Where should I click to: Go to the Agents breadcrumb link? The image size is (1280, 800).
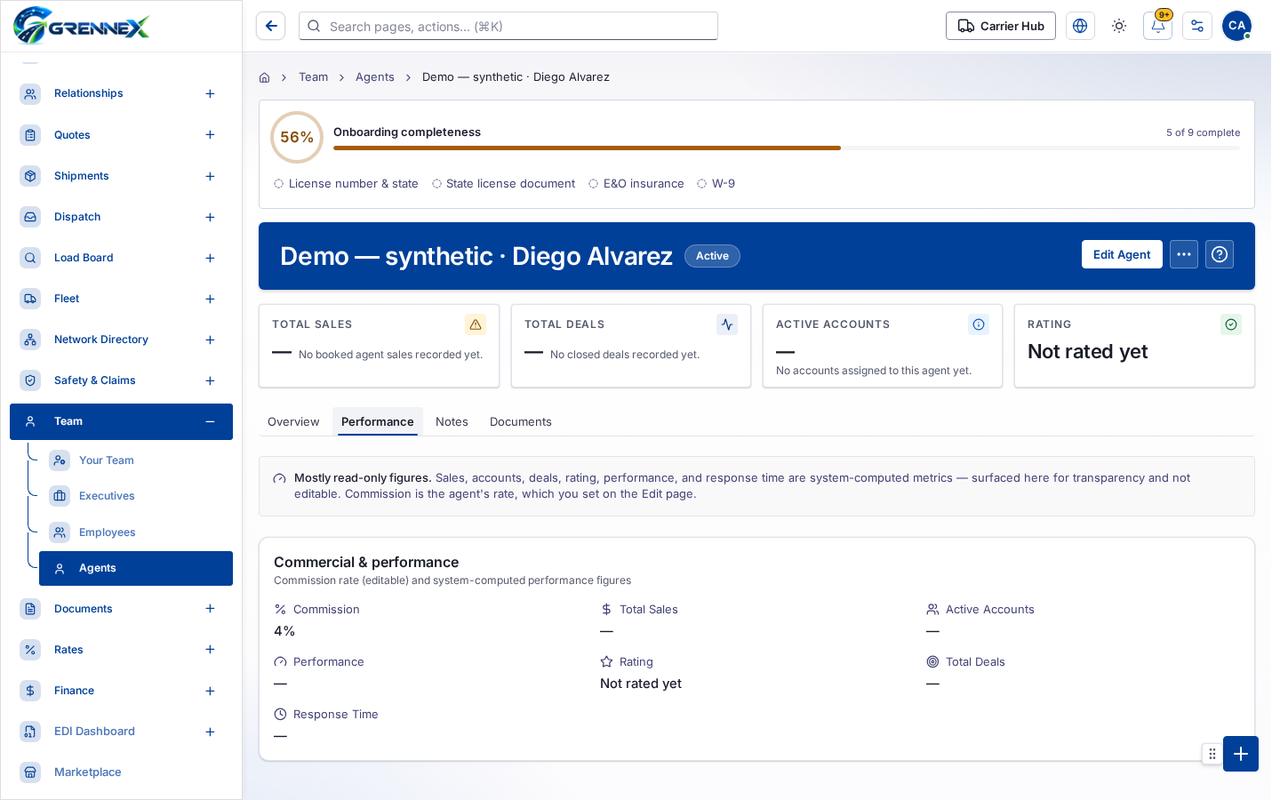point(375,77)
